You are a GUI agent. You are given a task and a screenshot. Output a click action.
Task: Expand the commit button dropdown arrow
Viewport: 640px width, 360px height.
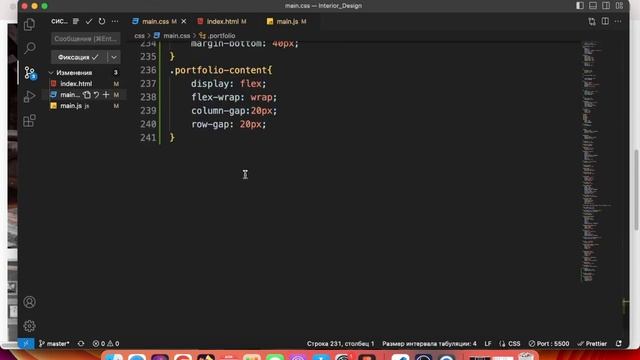[114, 57]
